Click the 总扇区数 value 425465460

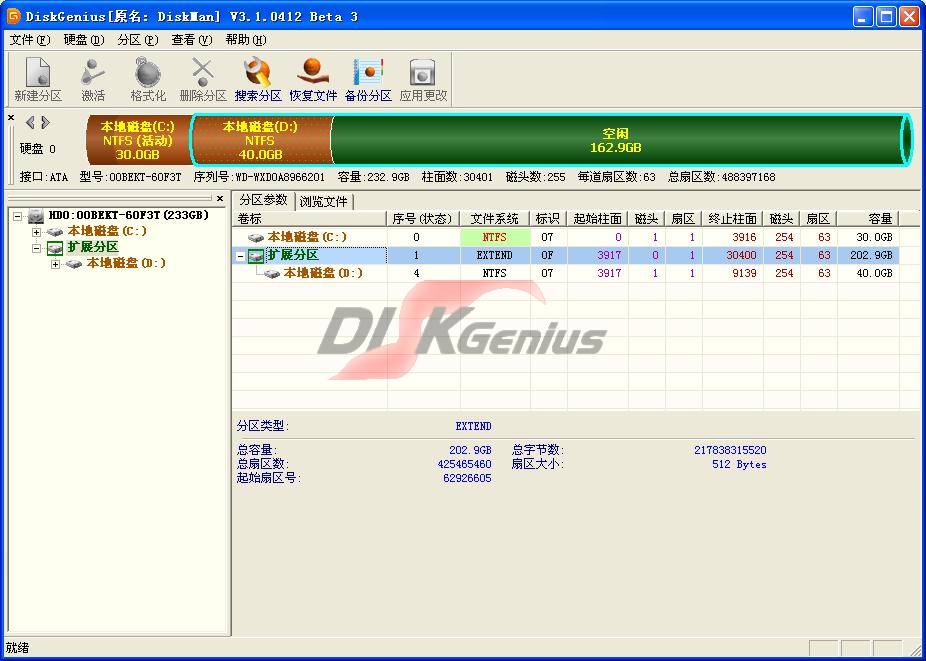click(464, 464)
